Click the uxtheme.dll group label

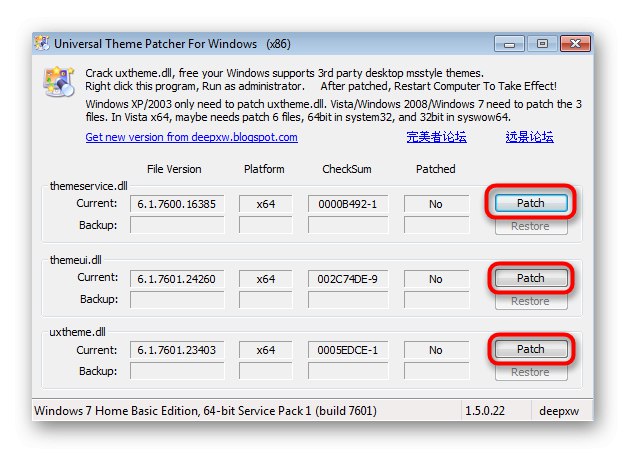77,332
